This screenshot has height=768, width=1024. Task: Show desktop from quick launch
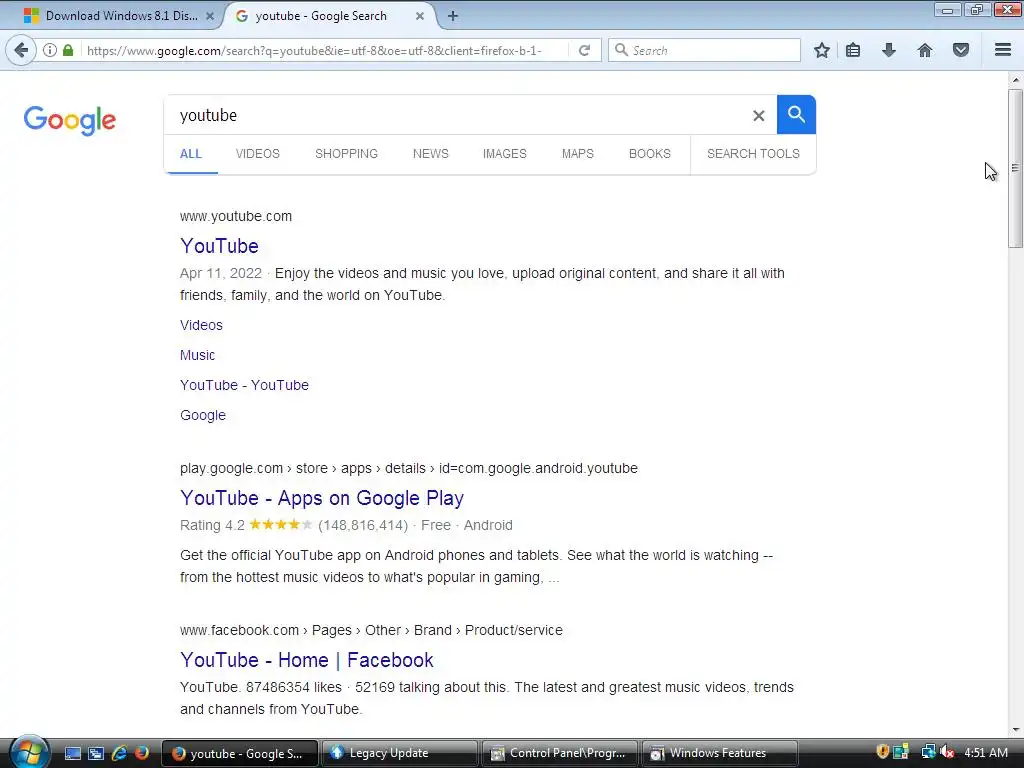click(x=72, y=753)
